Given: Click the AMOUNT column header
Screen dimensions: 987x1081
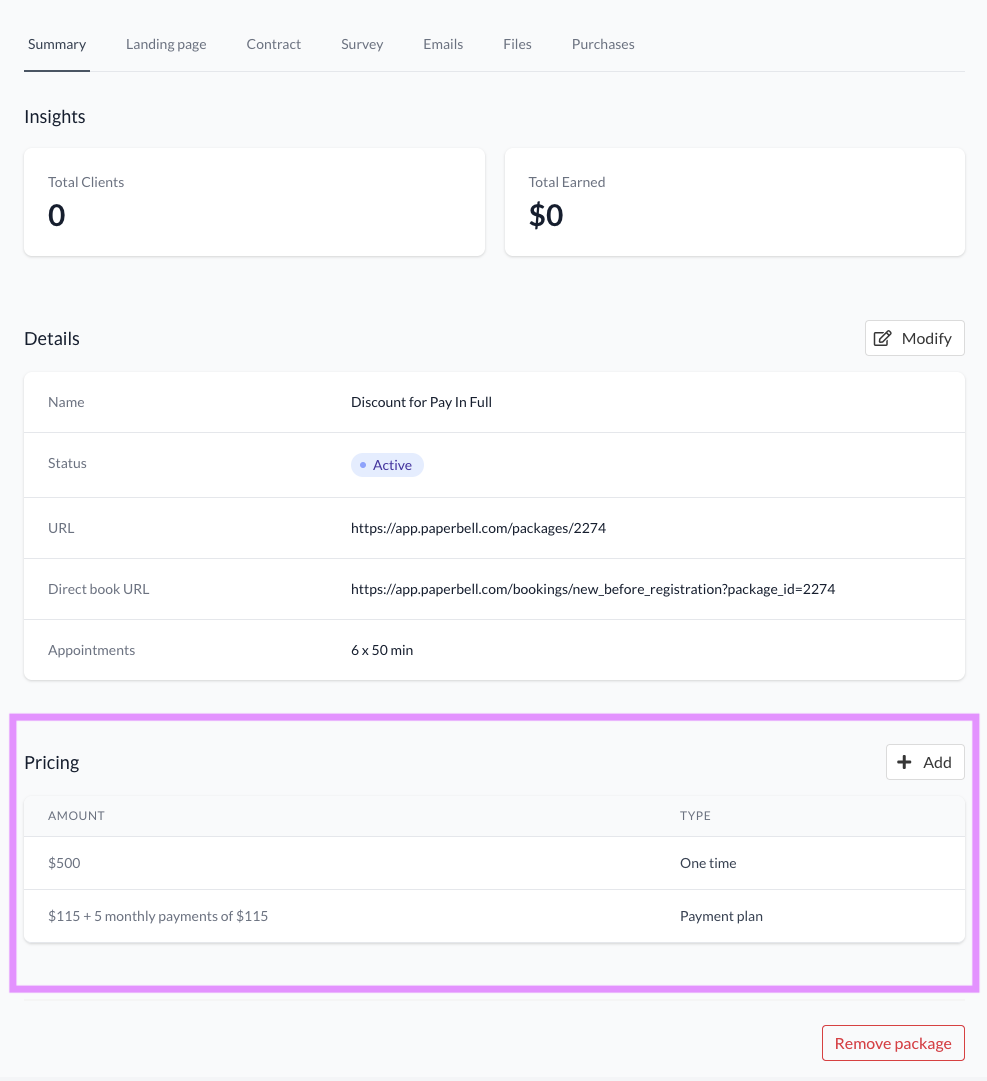Looking at the screenshot, I should (76, 816).
